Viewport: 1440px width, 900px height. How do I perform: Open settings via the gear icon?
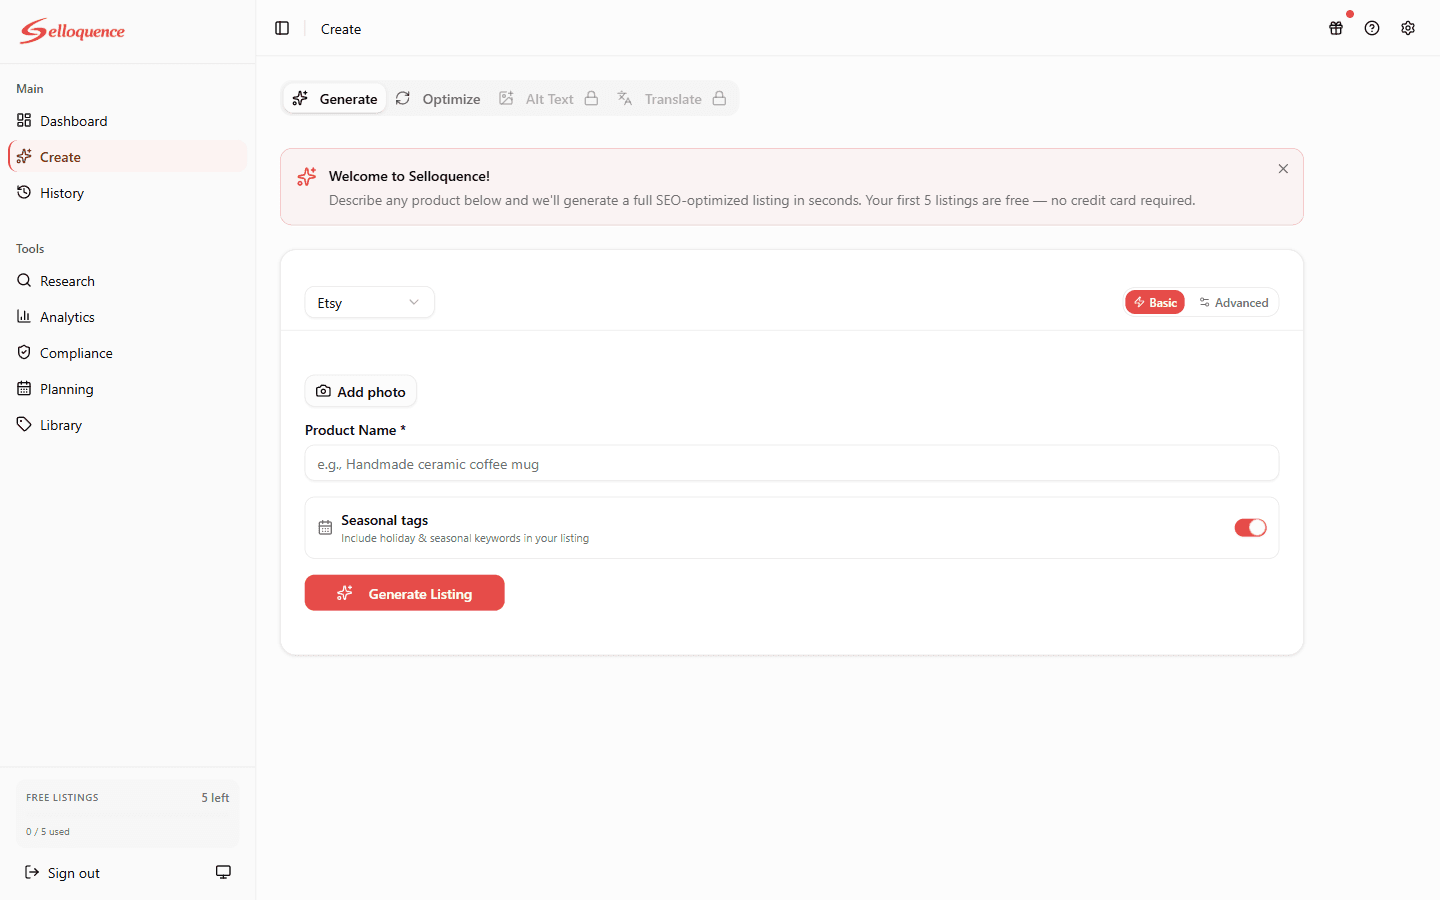click(1408, 28)
